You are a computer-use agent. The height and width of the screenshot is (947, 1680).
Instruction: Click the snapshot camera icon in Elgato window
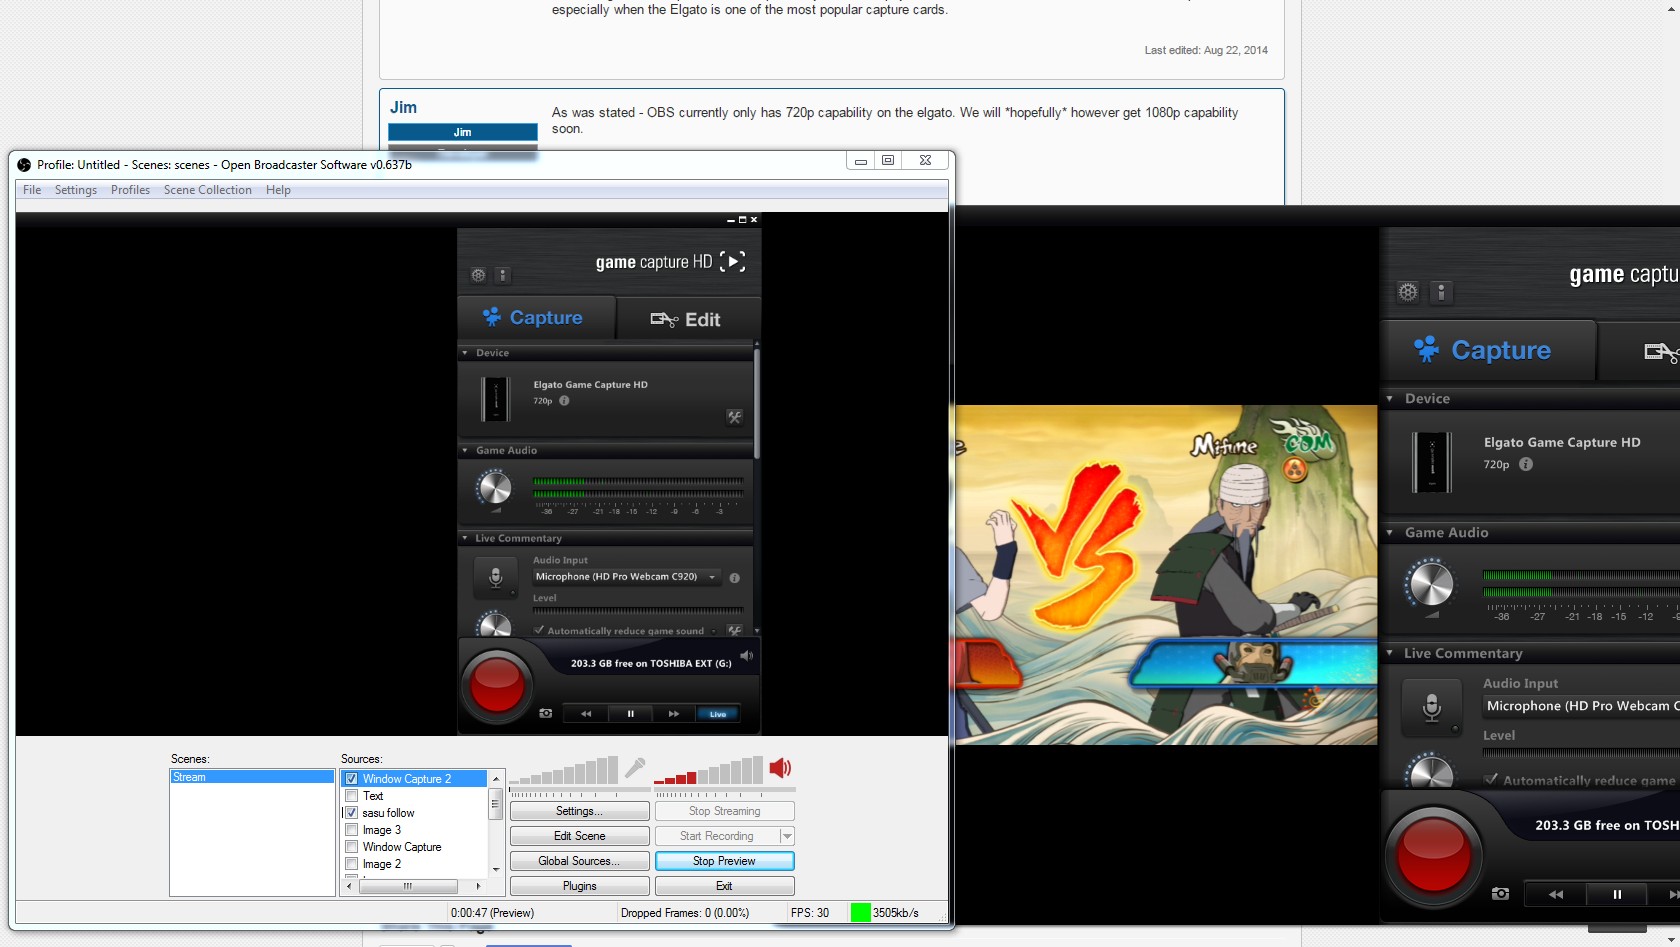point(1500,893)
